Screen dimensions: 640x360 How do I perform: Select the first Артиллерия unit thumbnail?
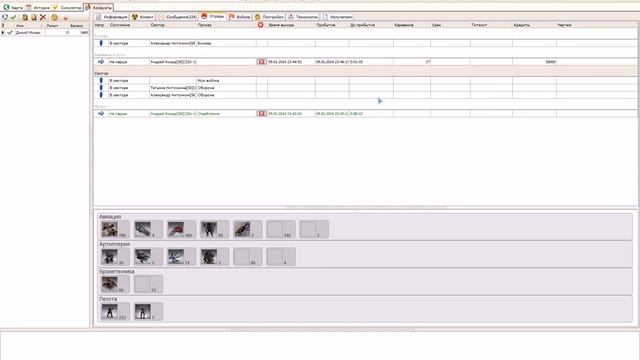coord(110,257)
